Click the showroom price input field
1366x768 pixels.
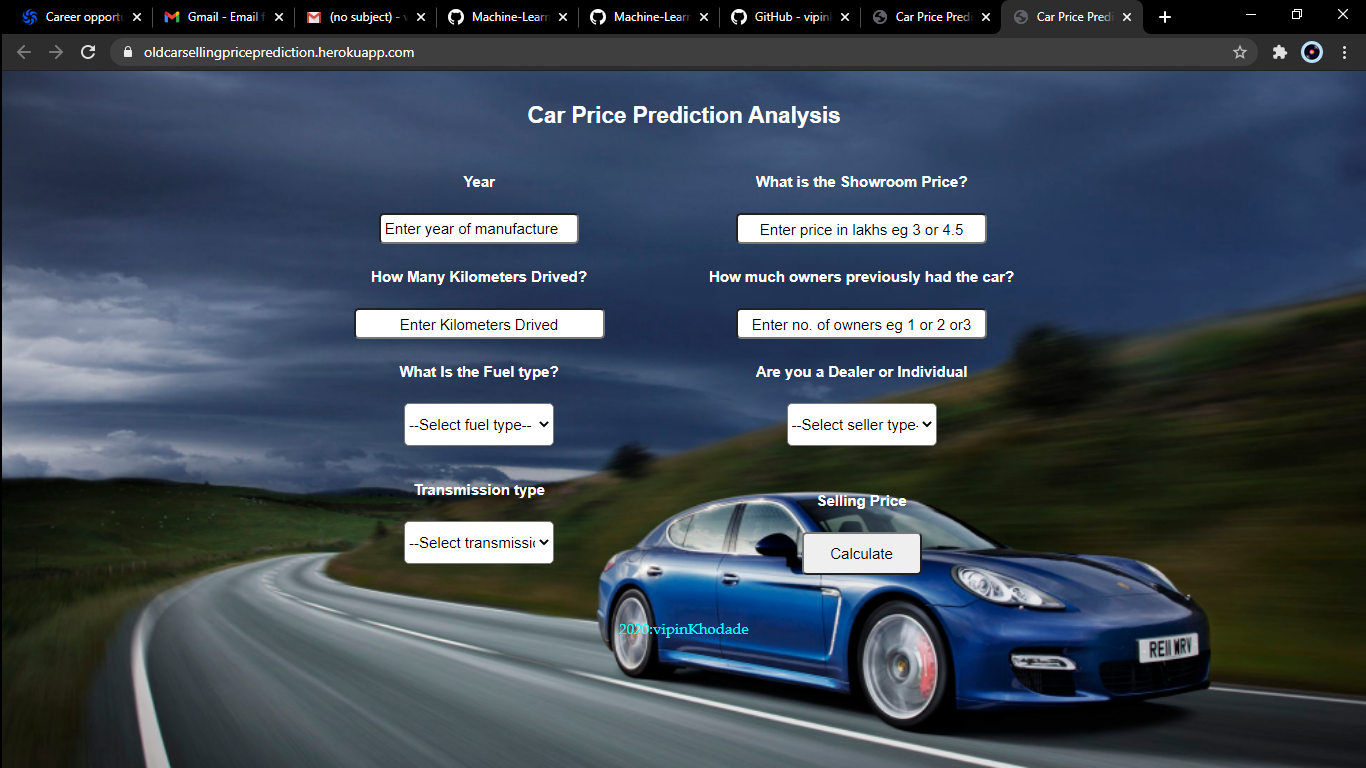(x=861, y=228)
